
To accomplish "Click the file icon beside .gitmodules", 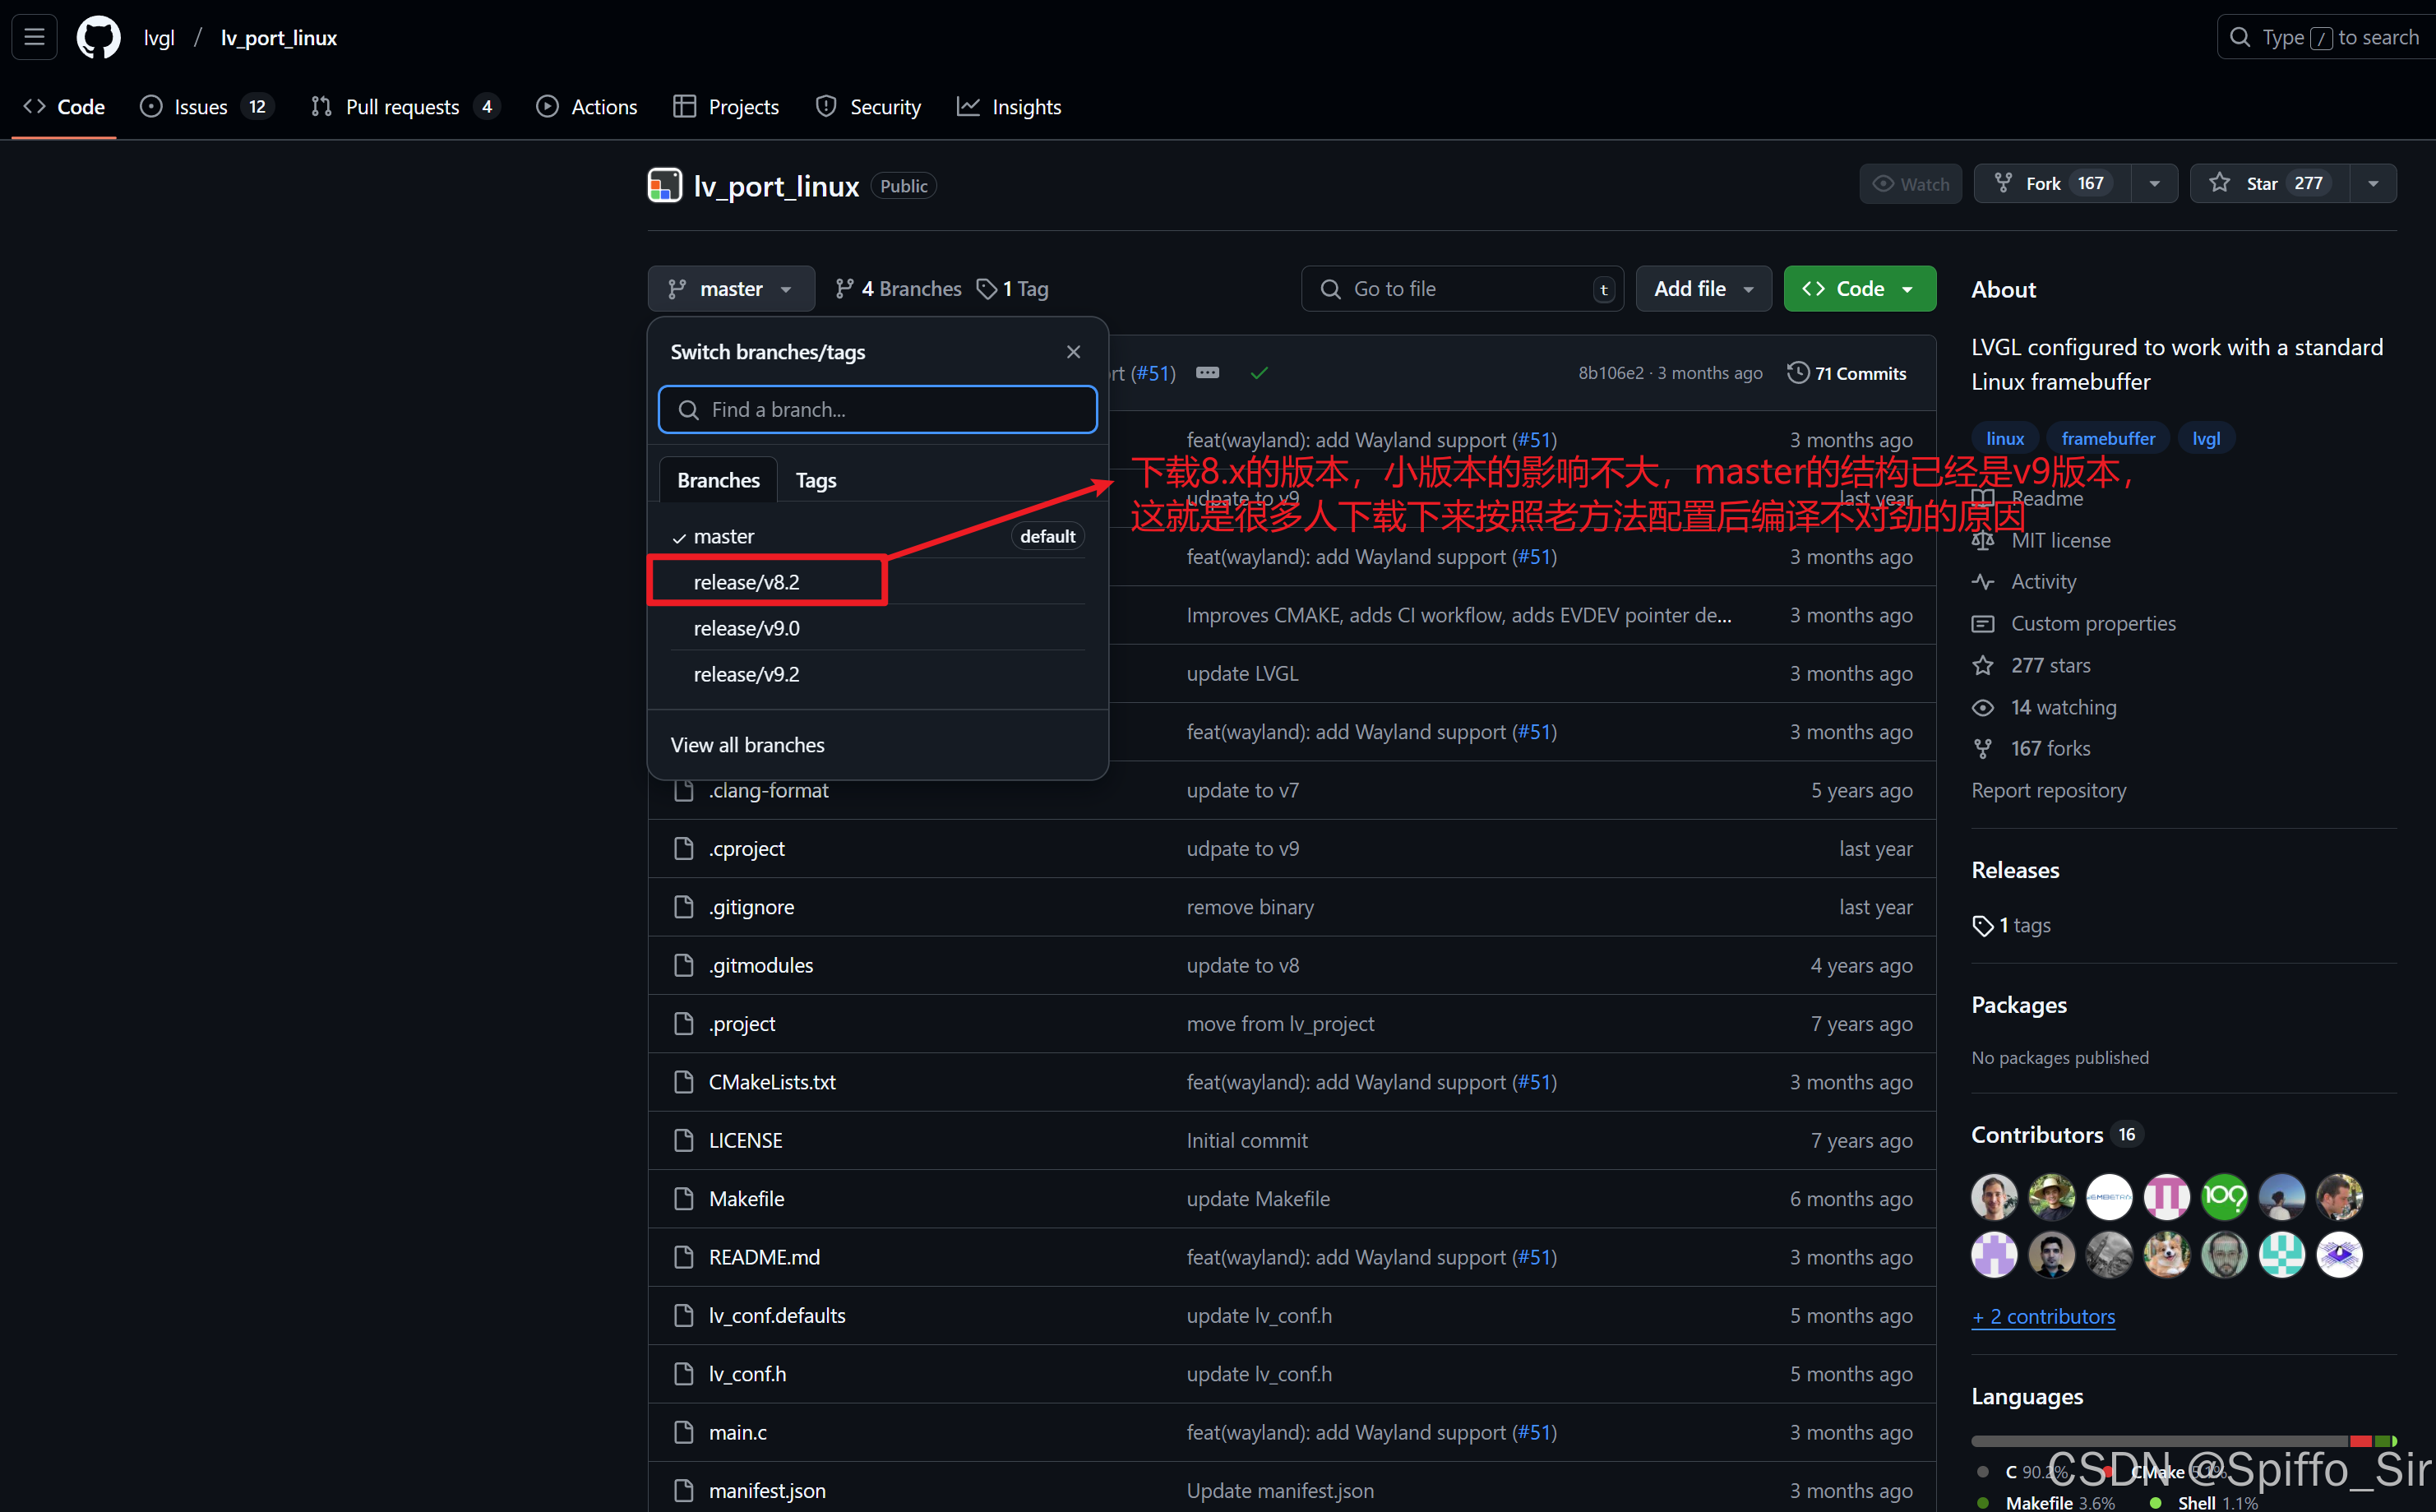I will 684,965.
